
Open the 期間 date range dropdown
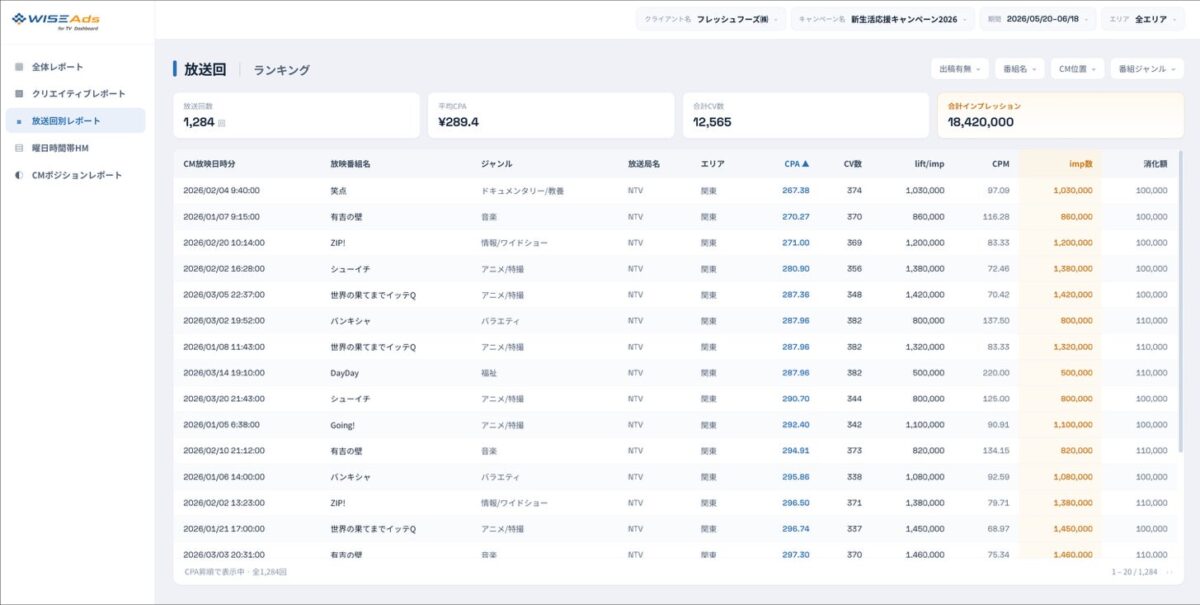click(1037, 19)
